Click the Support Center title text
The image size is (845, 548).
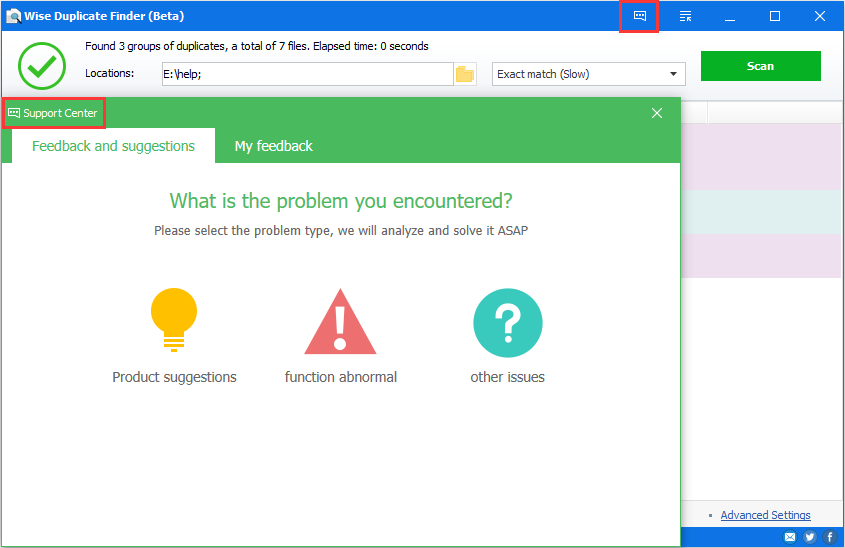click(x=60, y=113)
